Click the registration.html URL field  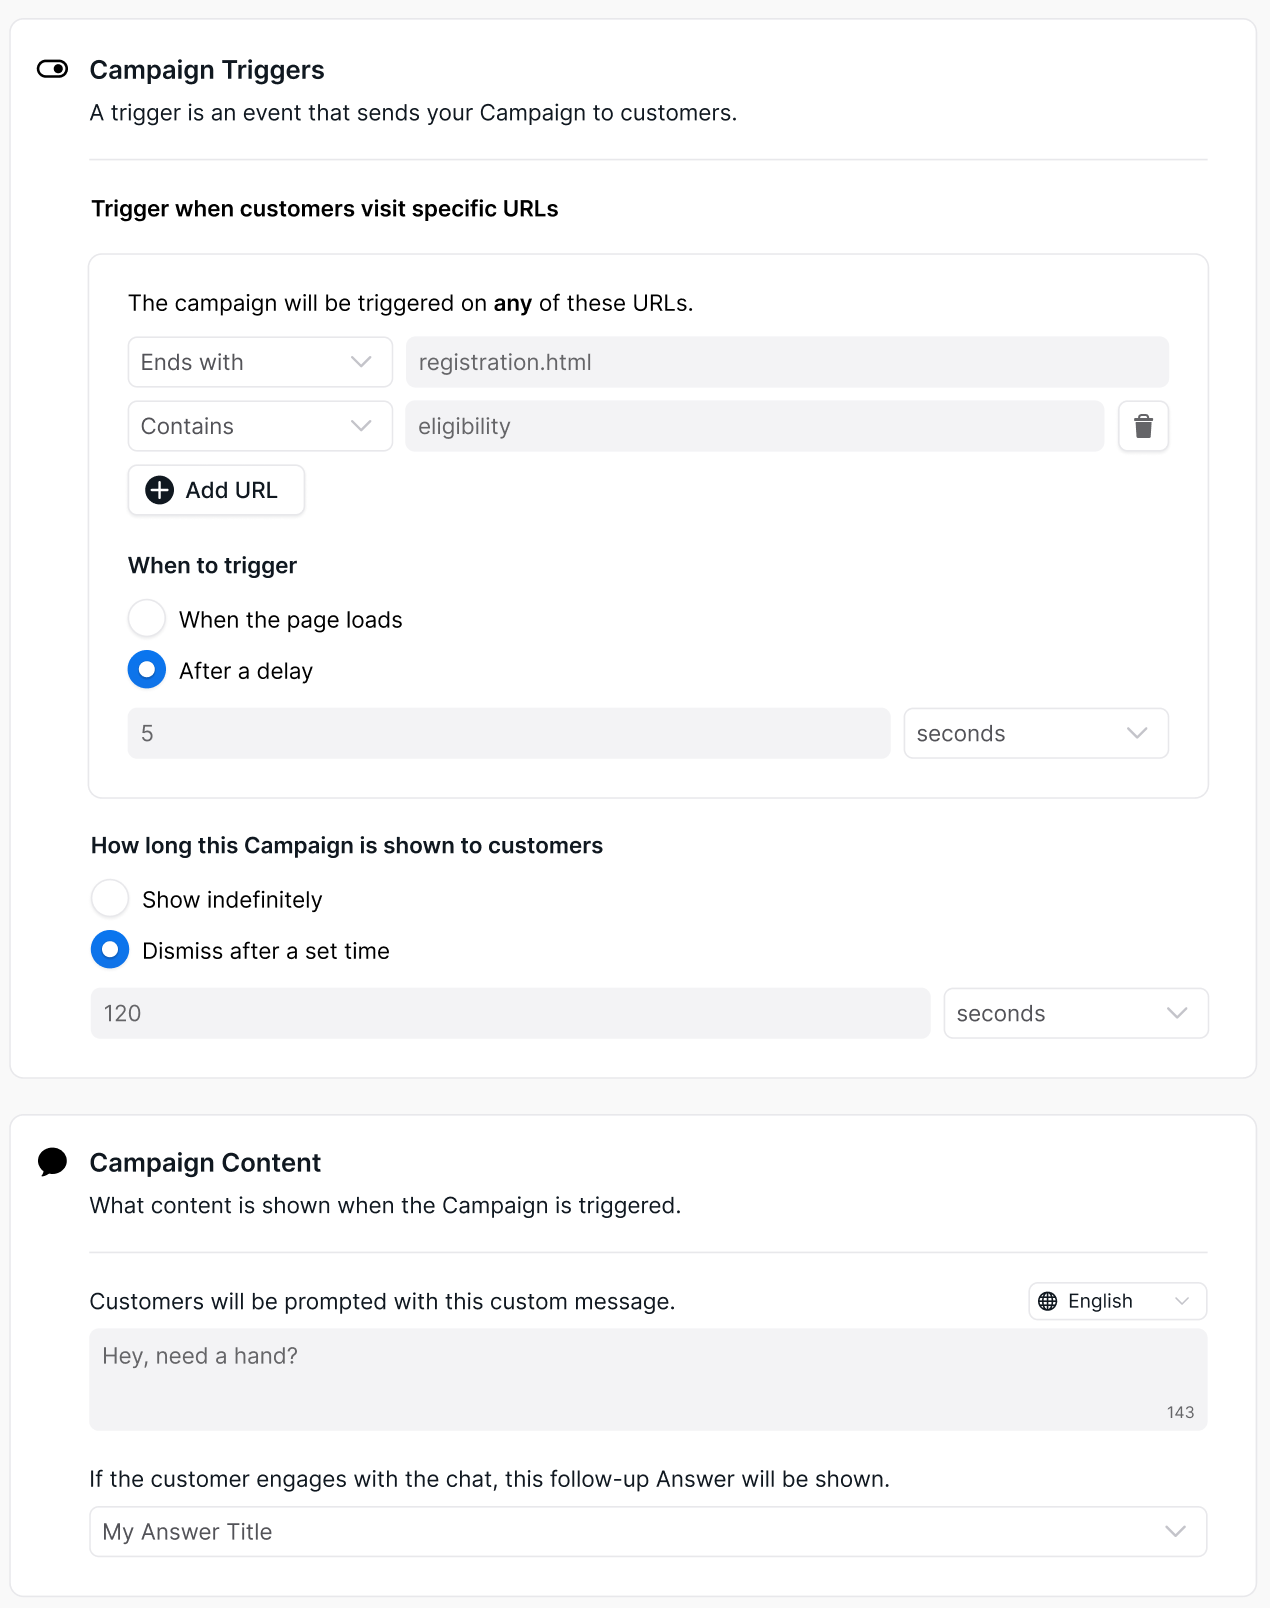pos(787,362)
